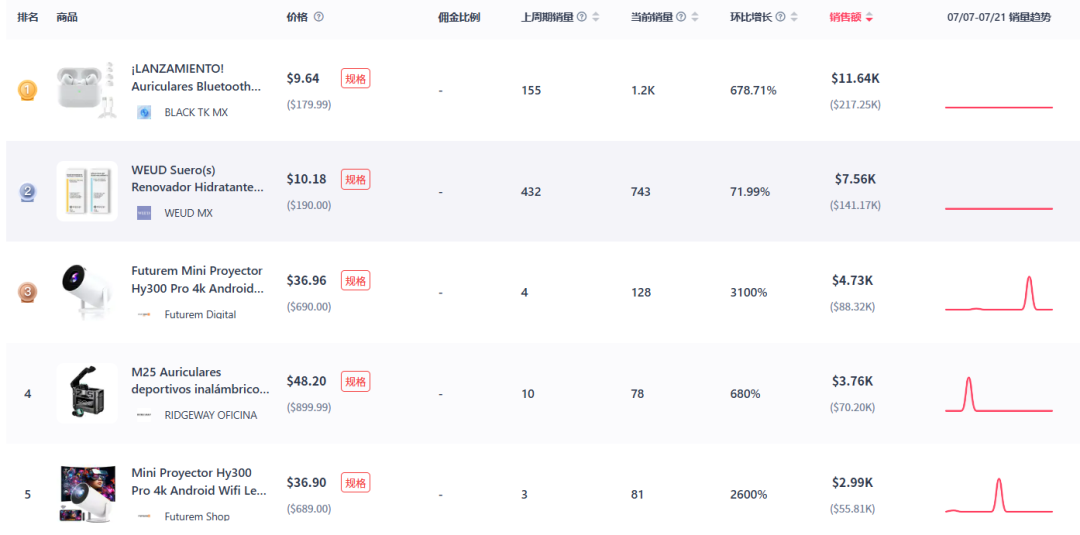Click the help icon beside 上周期销量
Image resolution: width=1080 pixels, height=535 pixels.
(x=582, y=17)
